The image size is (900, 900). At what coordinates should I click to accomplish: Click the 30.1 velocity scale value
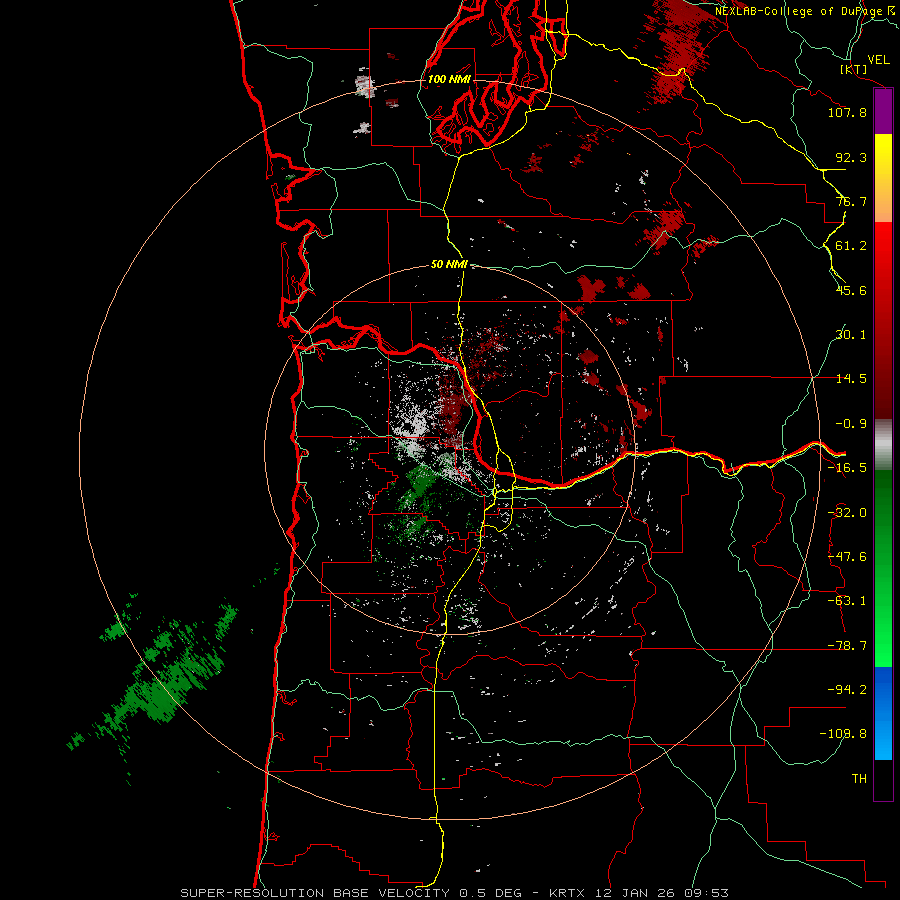851,335
